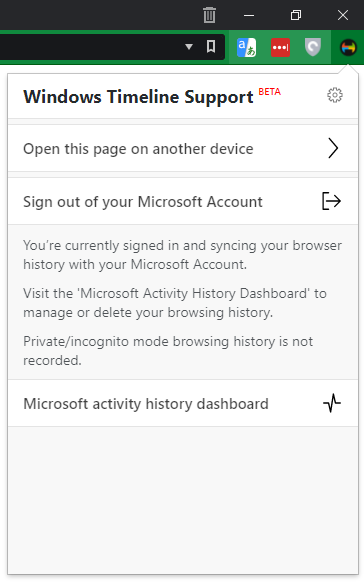Open the settings gear in the popup header
This screenshot has height=582, width=364.
point(335,95)
